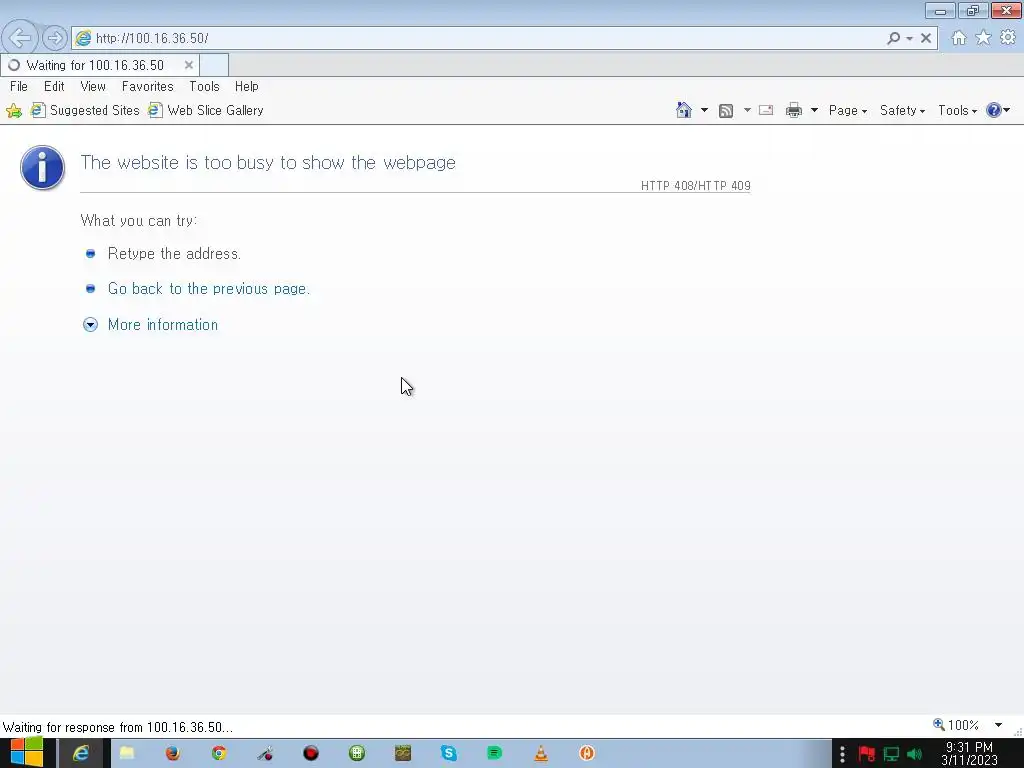Open the Tools gear icon
The image size is (1024, 768).
click(x=1008, y=38)
